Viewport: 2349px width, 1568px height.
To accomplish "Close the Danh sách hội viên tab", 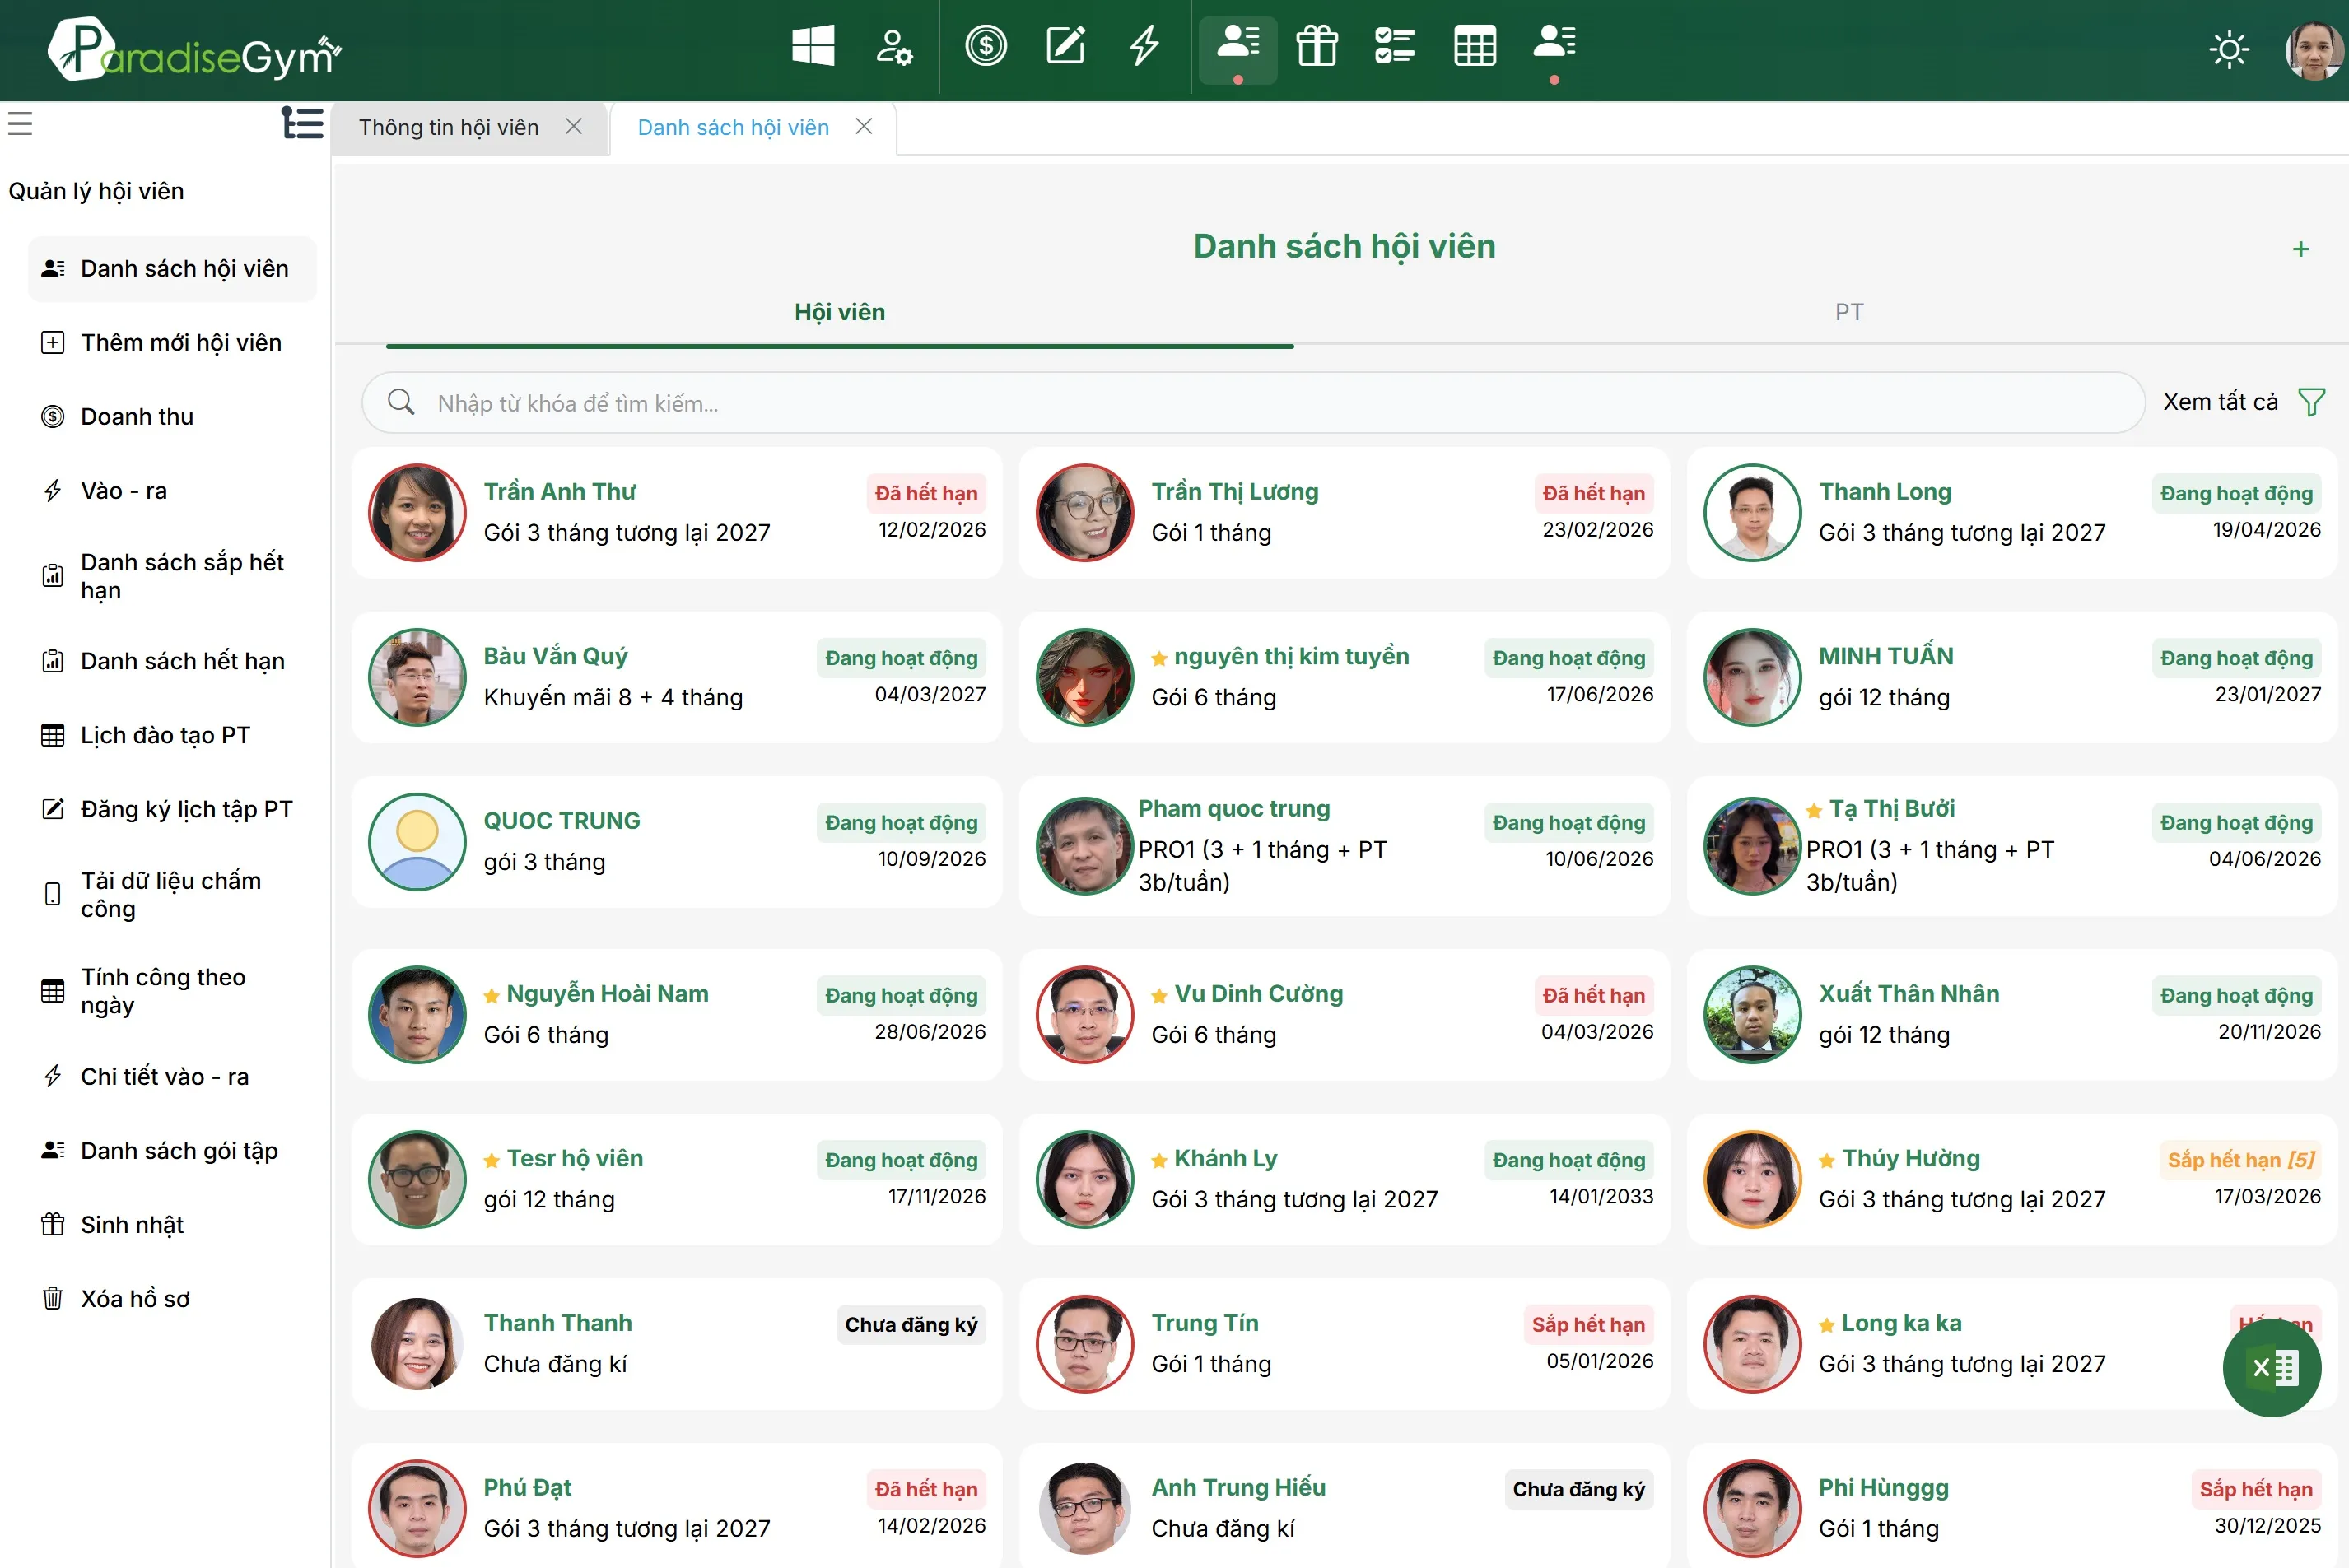I will click(x=863, y=126).
